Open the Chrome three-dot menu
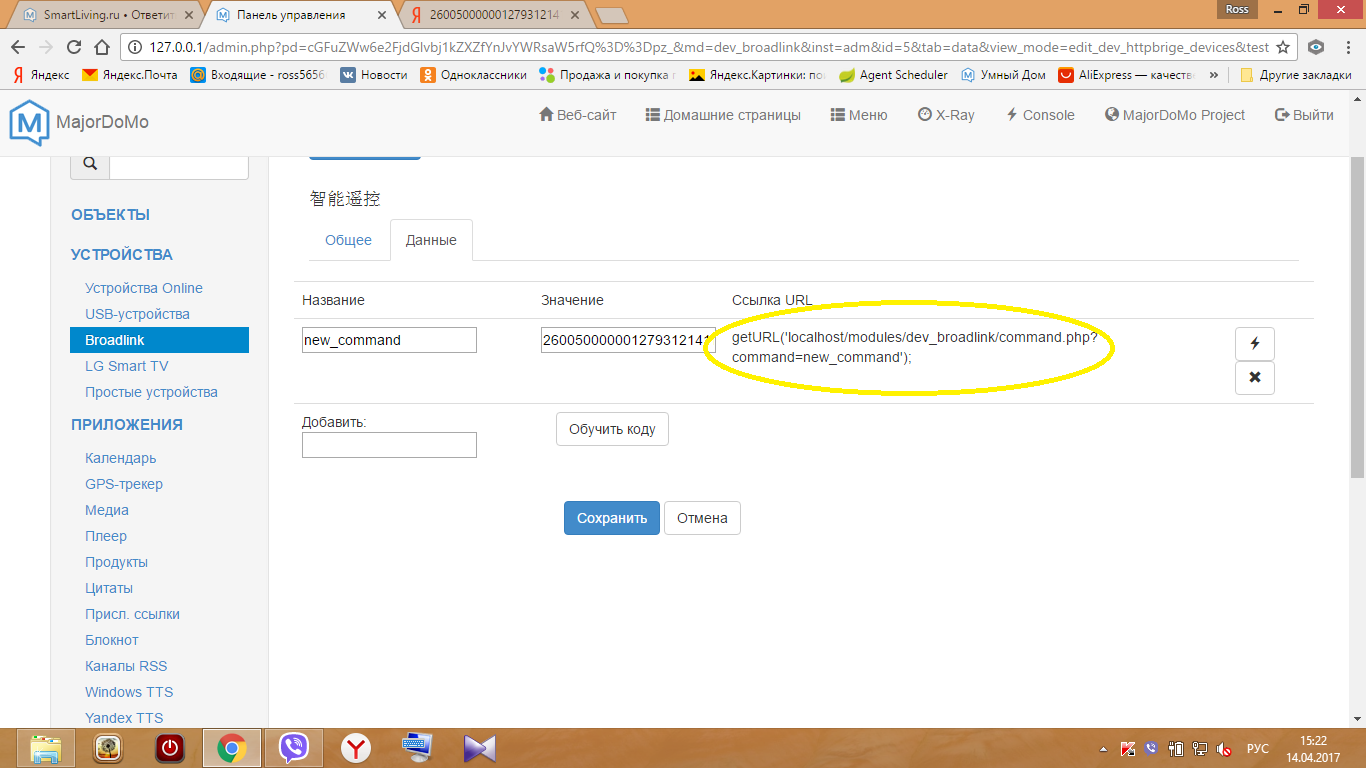 coord(1348,47)
